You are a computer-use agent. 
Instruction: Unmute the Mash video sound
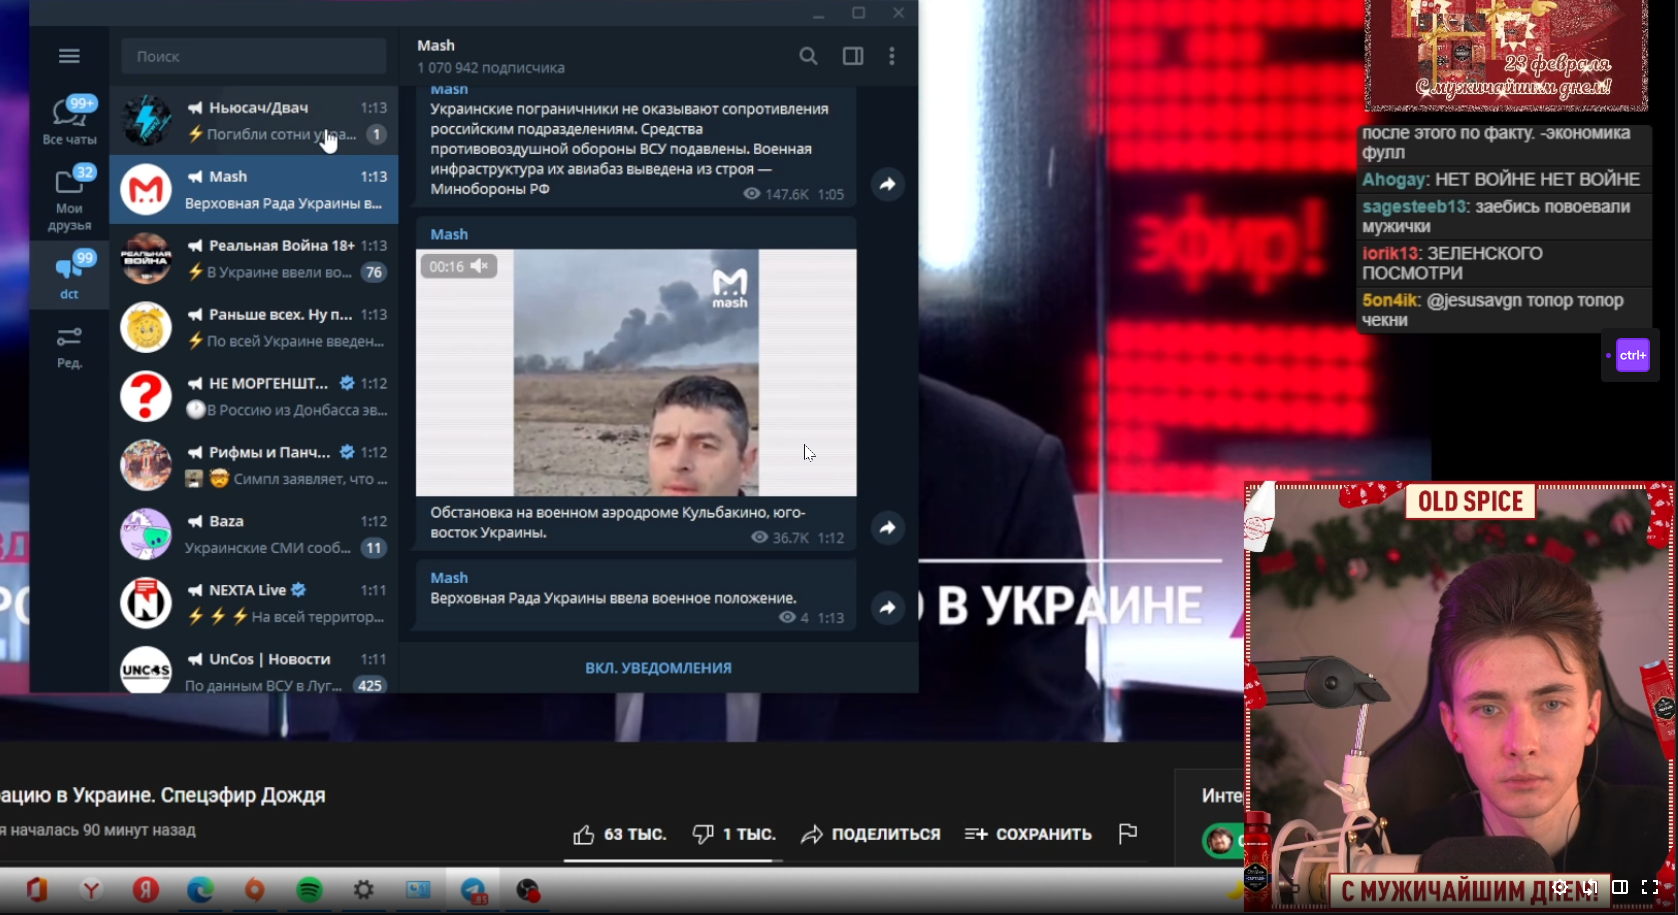[x=480, y=266]
